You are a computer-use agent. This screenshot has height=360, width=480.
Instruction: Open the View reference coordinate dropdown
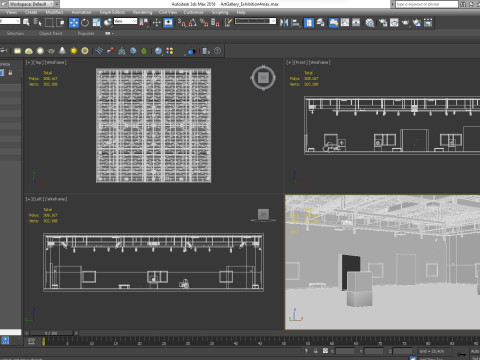pyautogui.click(x=125, y=21)
